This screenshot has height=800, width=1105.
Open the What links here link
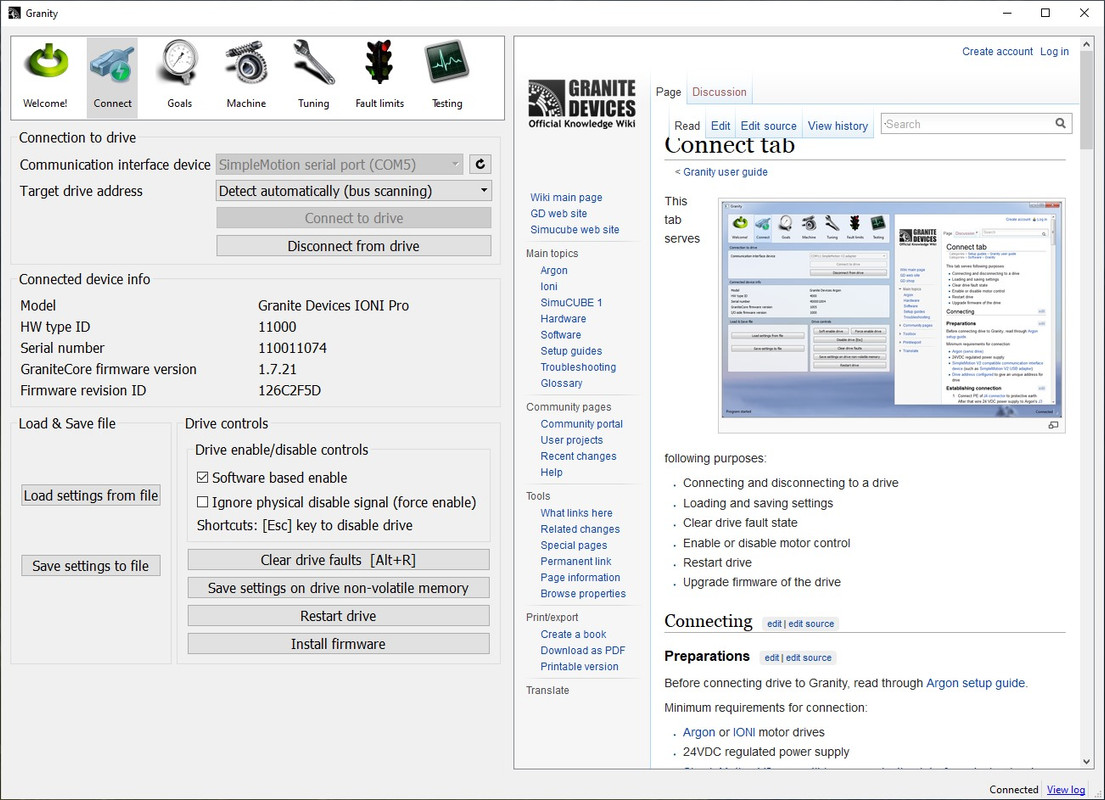tap(576, 513)
